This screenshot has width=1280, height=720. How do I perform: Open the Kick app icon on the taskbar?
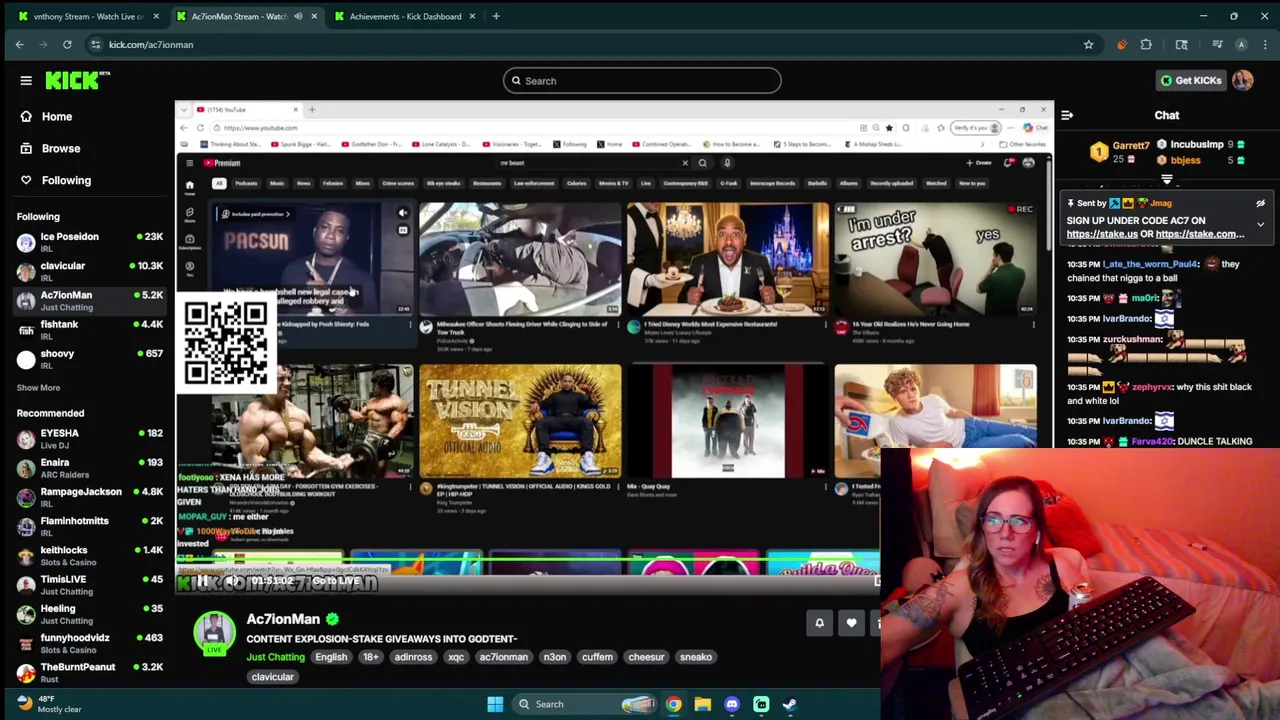coord(761,704)
